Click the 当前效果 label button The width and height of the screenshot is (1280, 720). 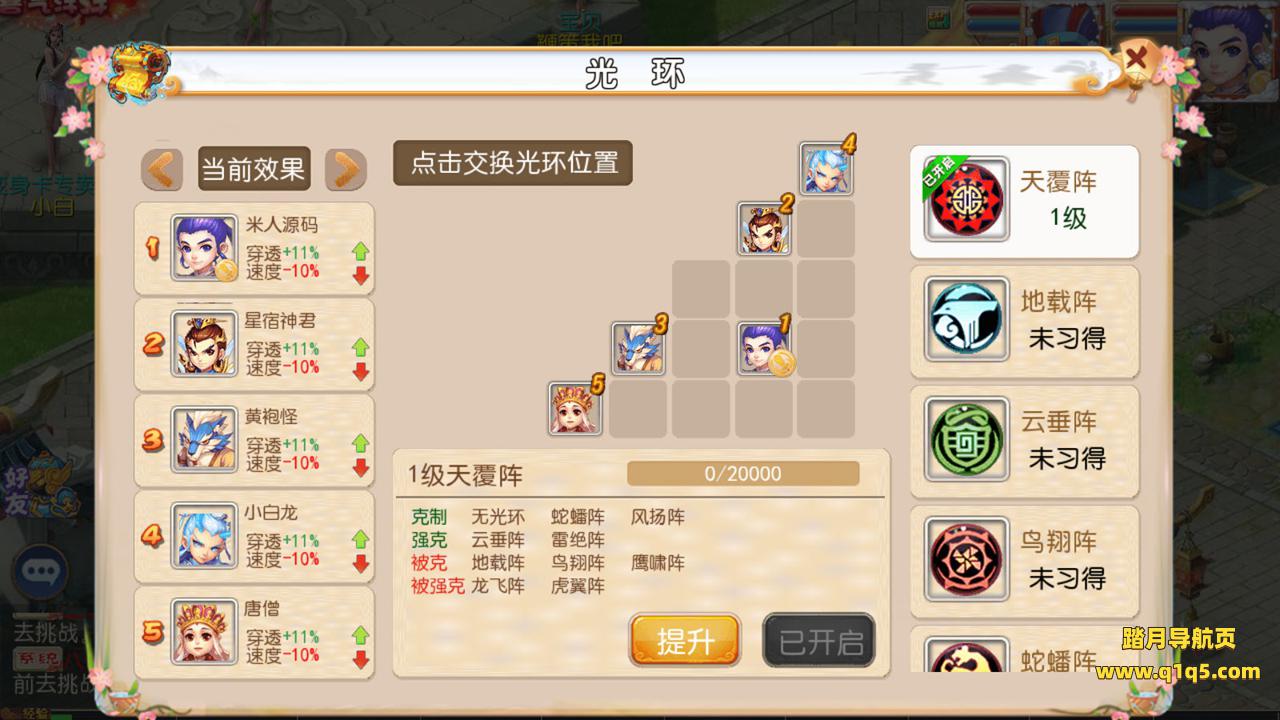(253, 169)
